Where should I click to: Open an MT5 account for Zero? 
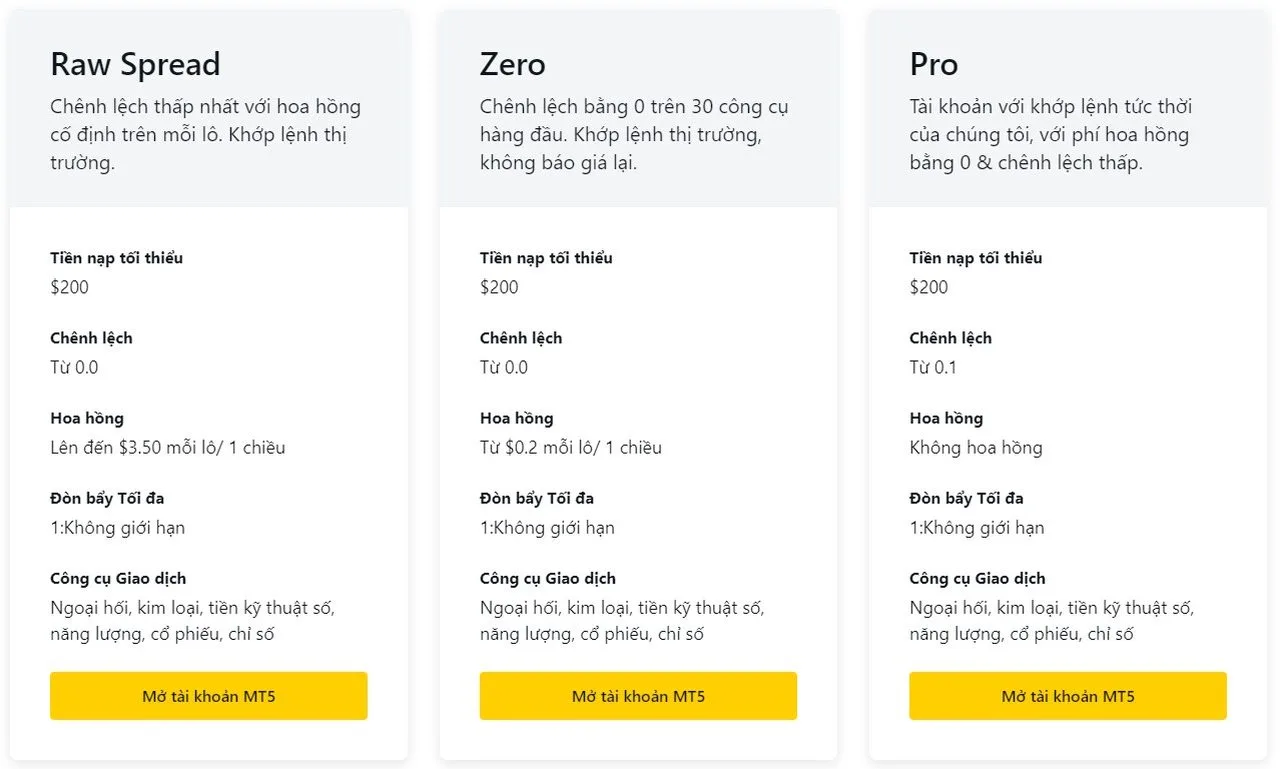(x=638, y=696)
